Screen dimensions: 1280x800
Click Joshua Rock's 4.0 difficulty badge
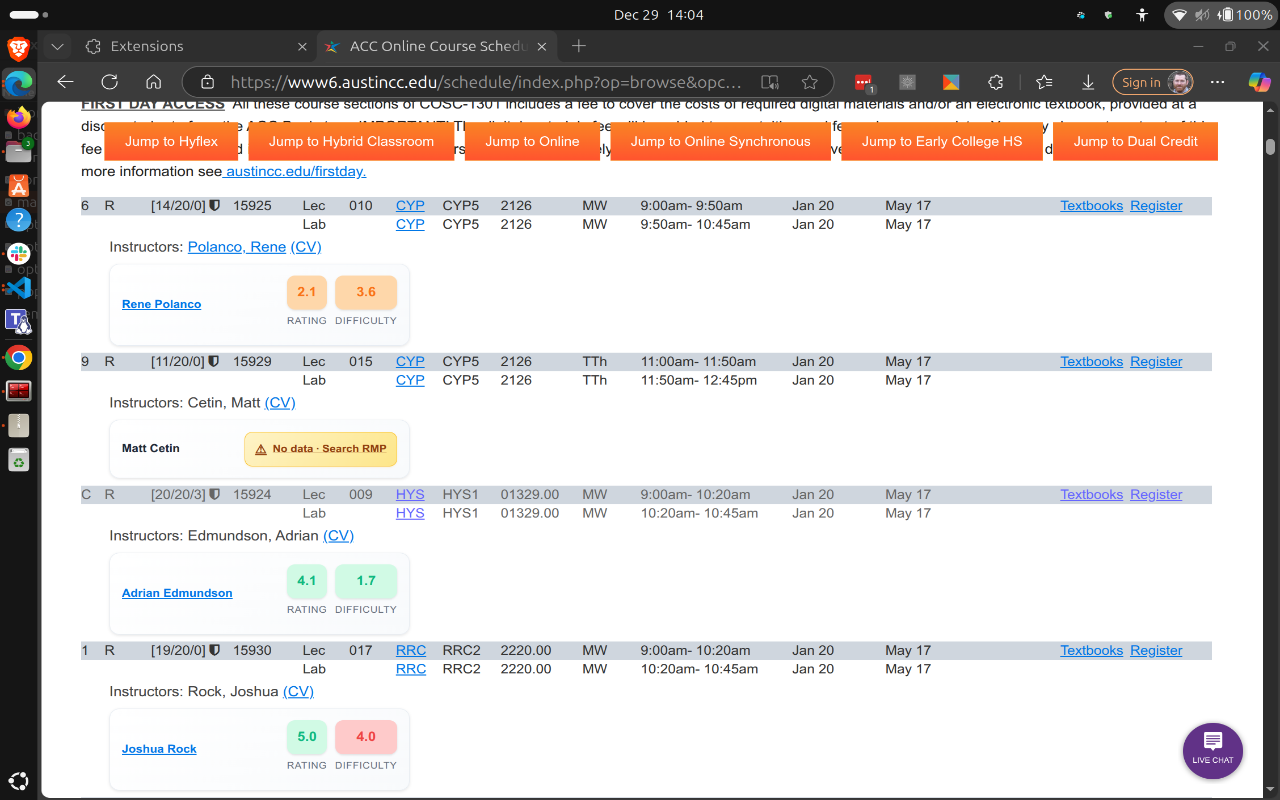(366, 737)
